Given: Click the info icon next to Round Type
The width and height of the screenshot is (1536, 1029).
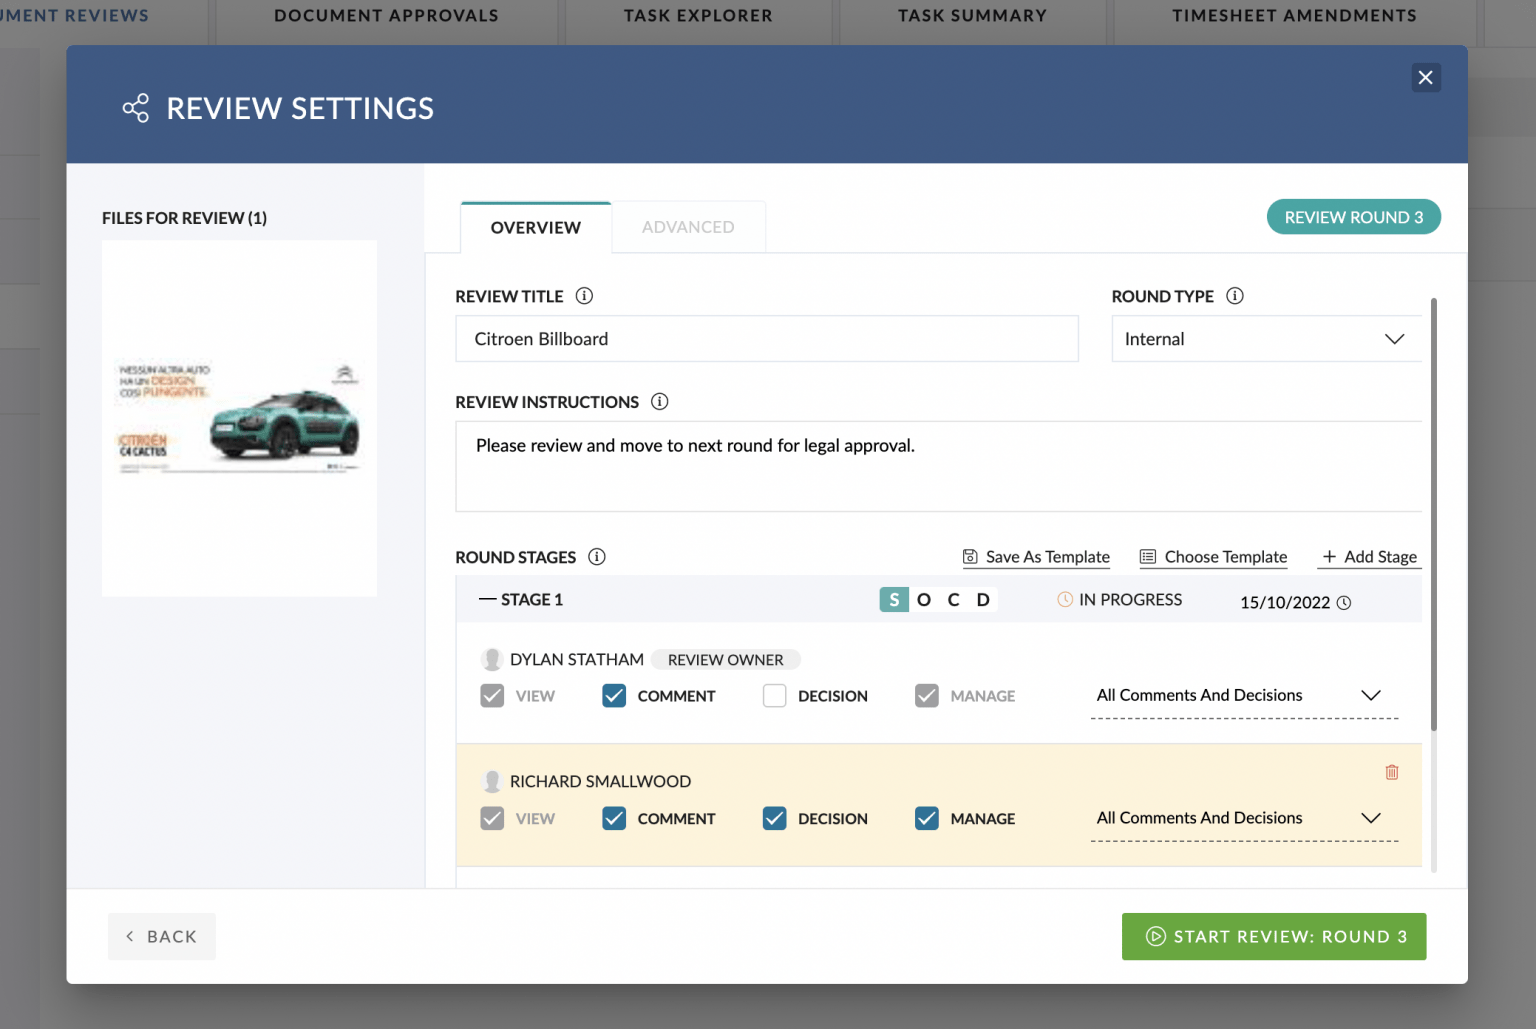Looking at the screenshot, I should coord(1235,296).
